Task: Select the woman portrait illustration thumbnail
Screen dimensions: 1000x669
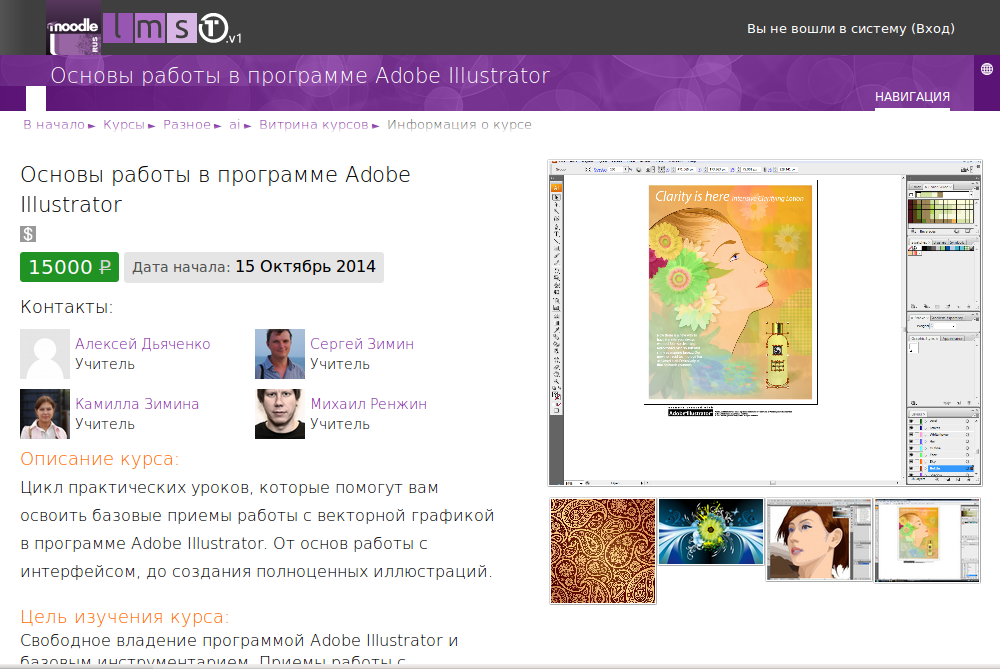Action: 819,540
